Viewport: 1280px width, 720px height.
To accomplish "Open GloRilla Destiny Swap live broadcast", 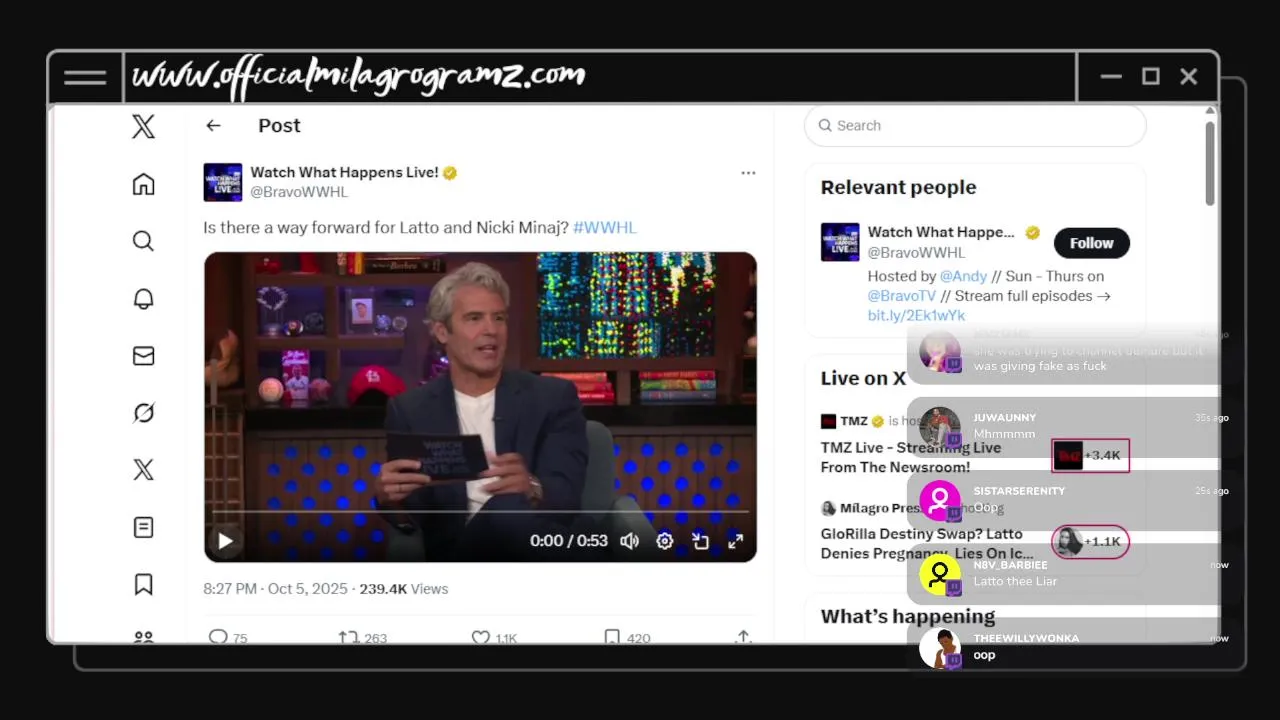I will (x=927, y=543).
